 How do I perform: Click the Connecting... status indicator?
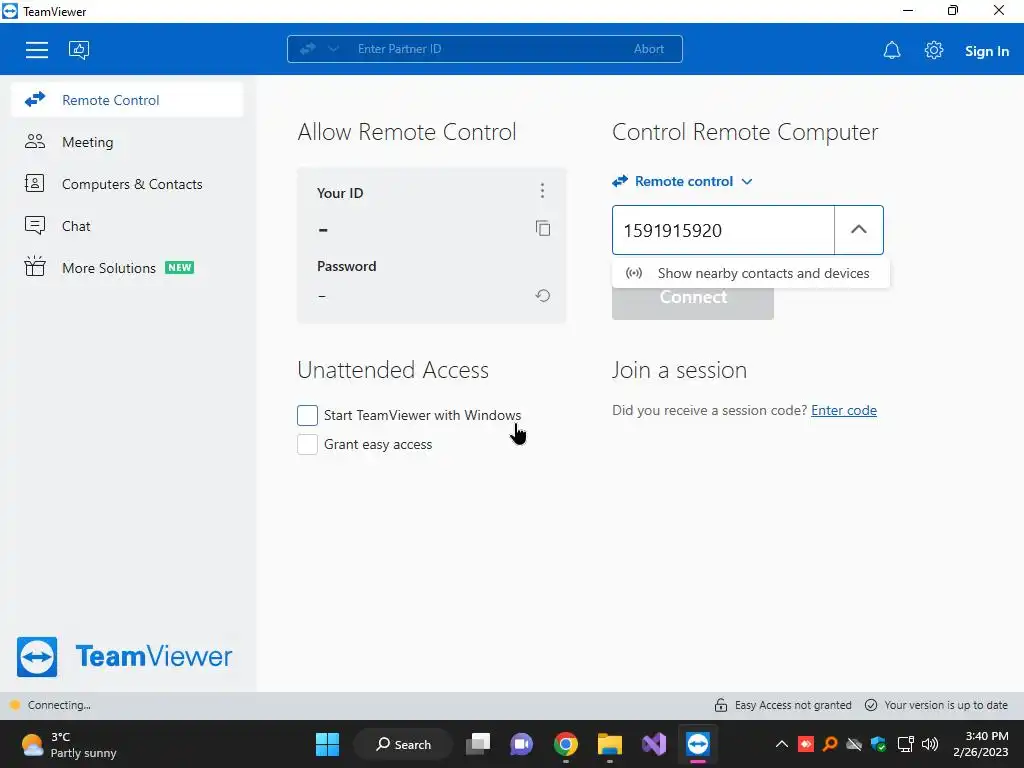[50, 705]
